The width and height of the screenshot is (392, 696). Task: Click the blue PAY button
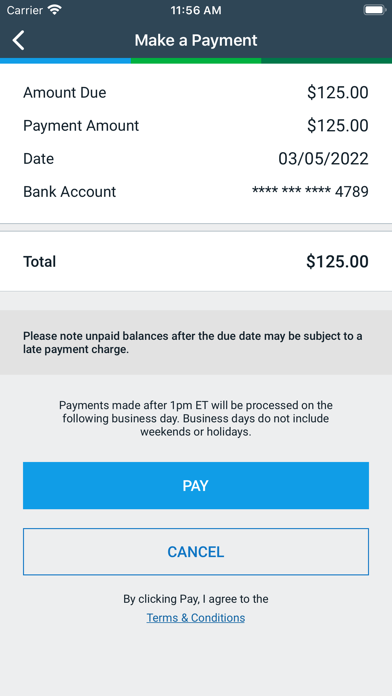tap(196, 485)
